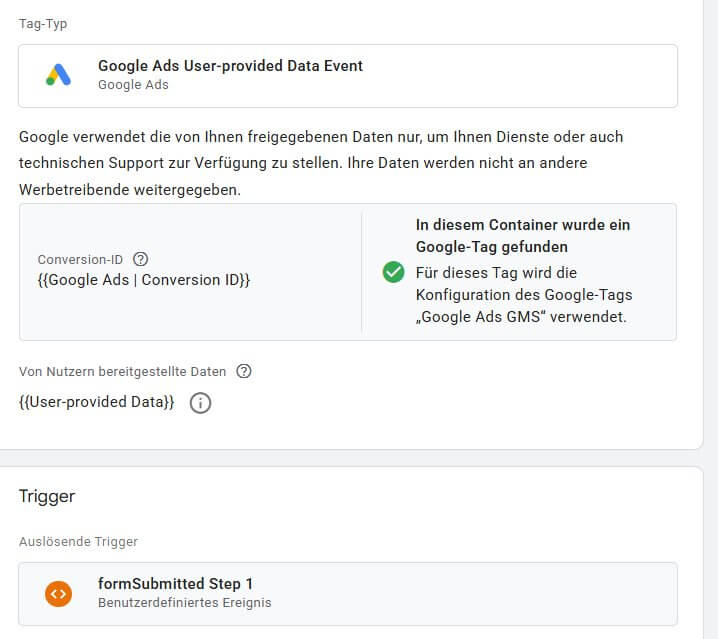Open the Conversion-ID help question mark
Image resolution: width=718 pixels, height=639 pixels.
[x=141, y=259]
